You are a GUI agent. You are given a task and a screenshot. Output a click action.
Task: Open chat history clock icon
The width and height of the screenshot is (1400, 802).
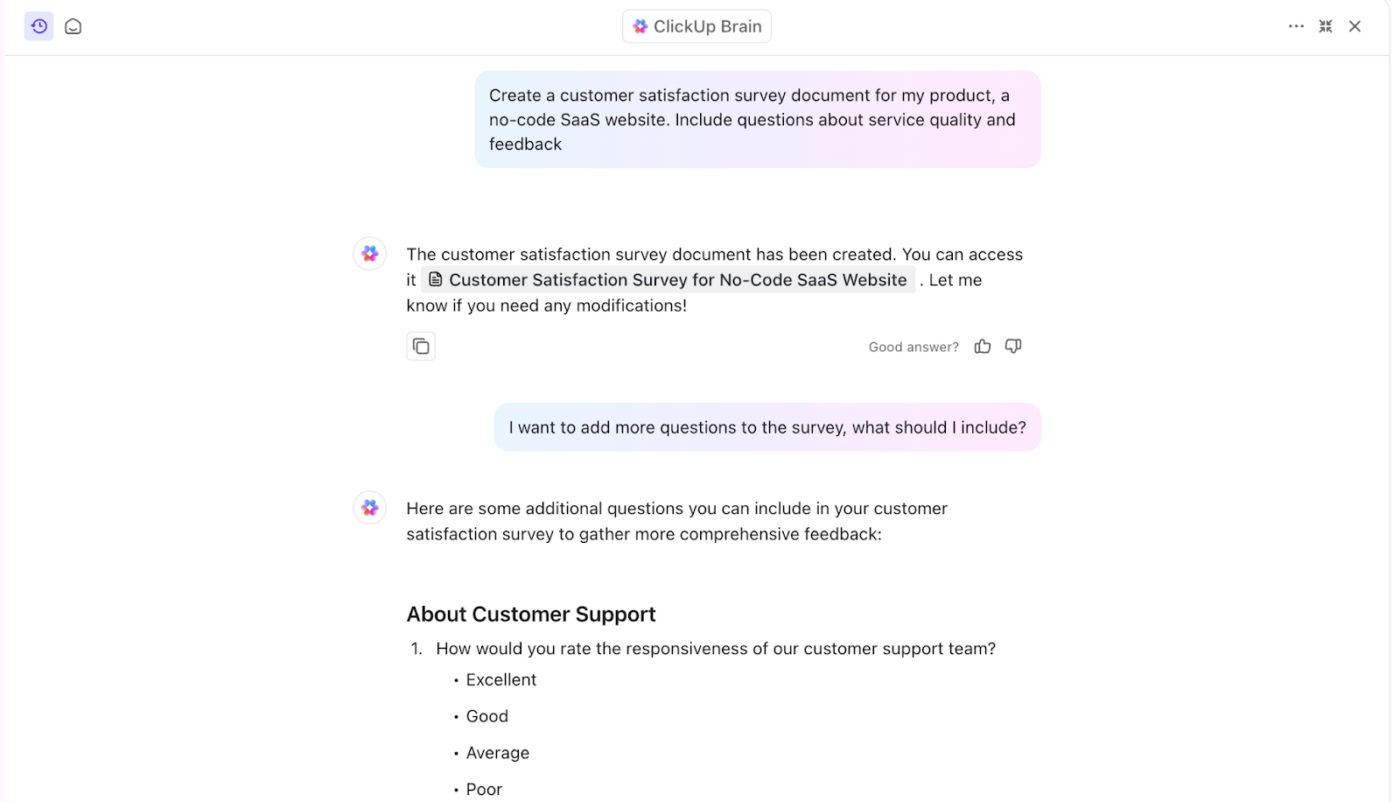tap(39, 27)
